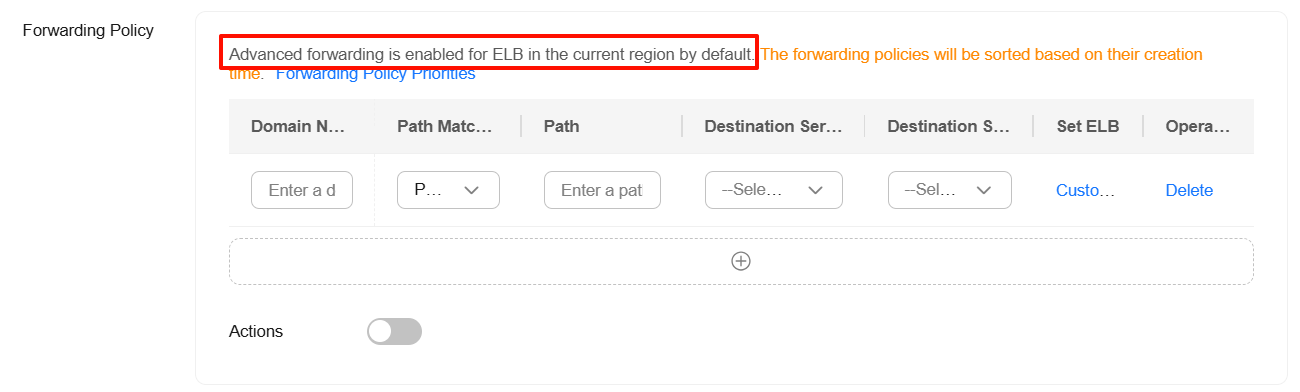This screenshot has width=1300, height=392.
Task: Expand the Destination Service select dropdown
Action: (773, 190)
